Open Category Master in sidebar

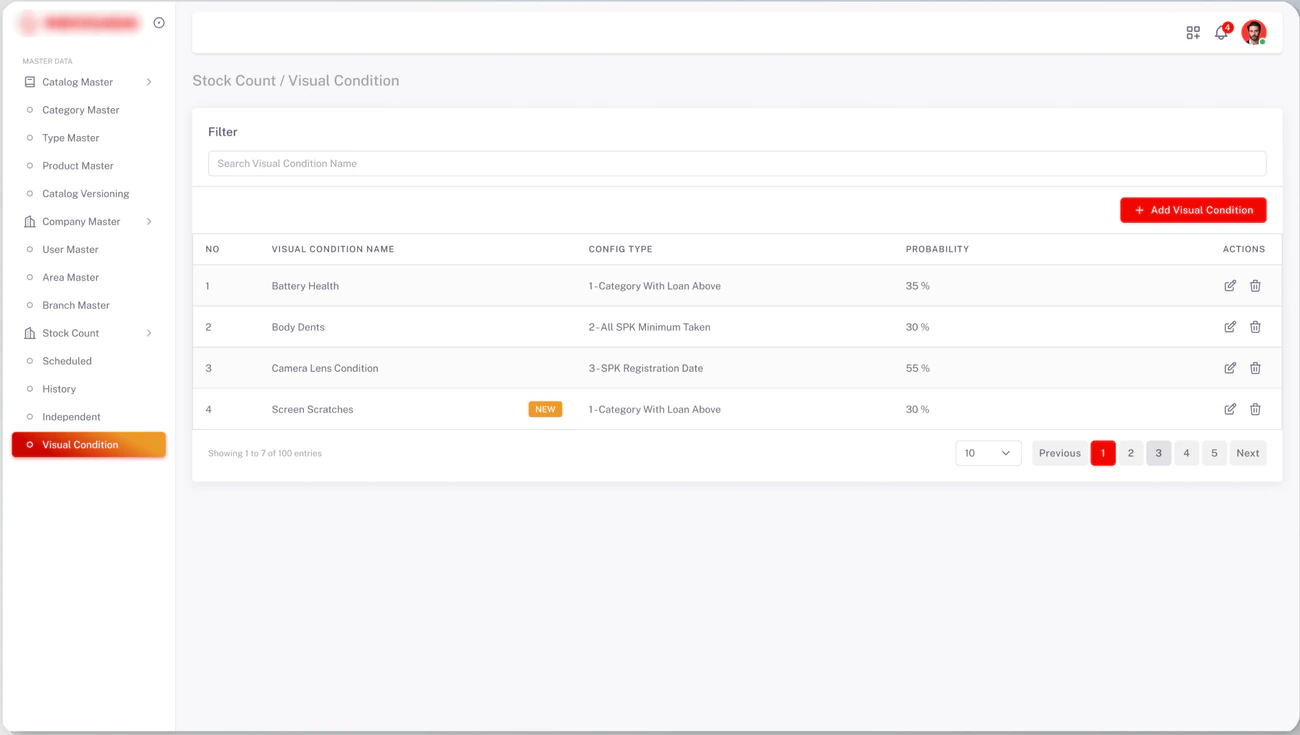point(81,110)
